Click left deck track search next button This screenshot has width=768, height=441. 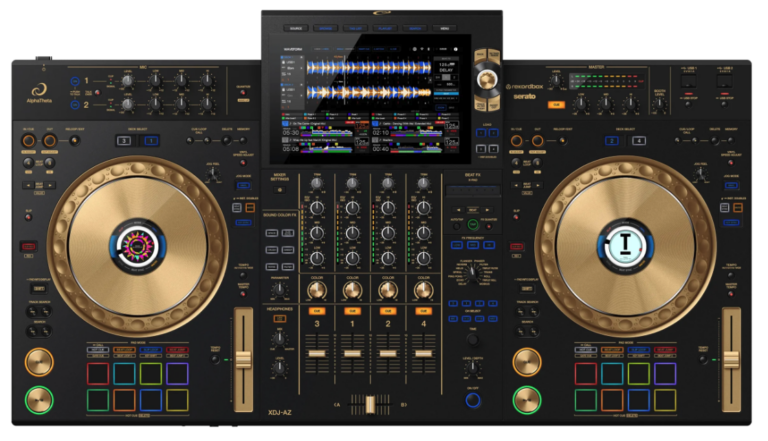(46, 311)
